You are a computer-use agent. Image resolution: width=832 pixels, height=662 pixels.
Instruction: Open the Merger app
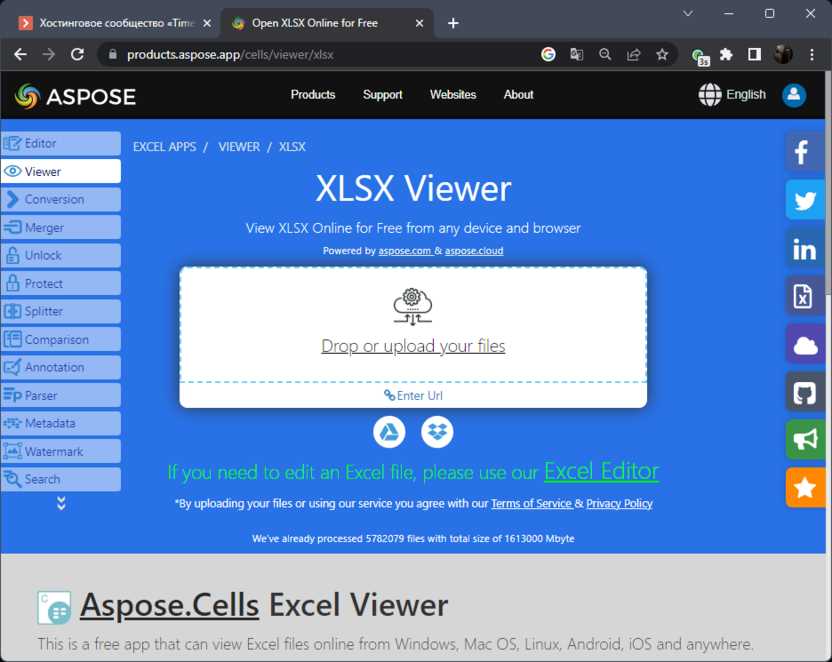point(60,228)
